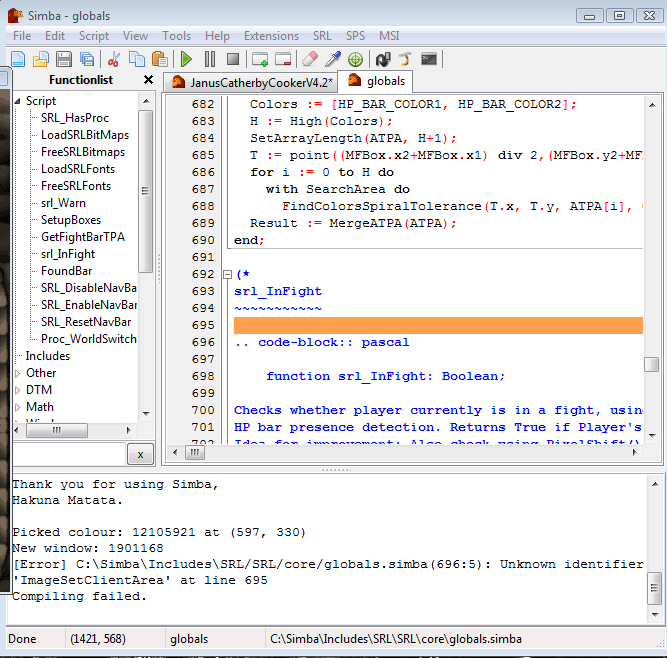Open the Extensions menu
This screenshot has height=658, width=667.
point(271,36)
